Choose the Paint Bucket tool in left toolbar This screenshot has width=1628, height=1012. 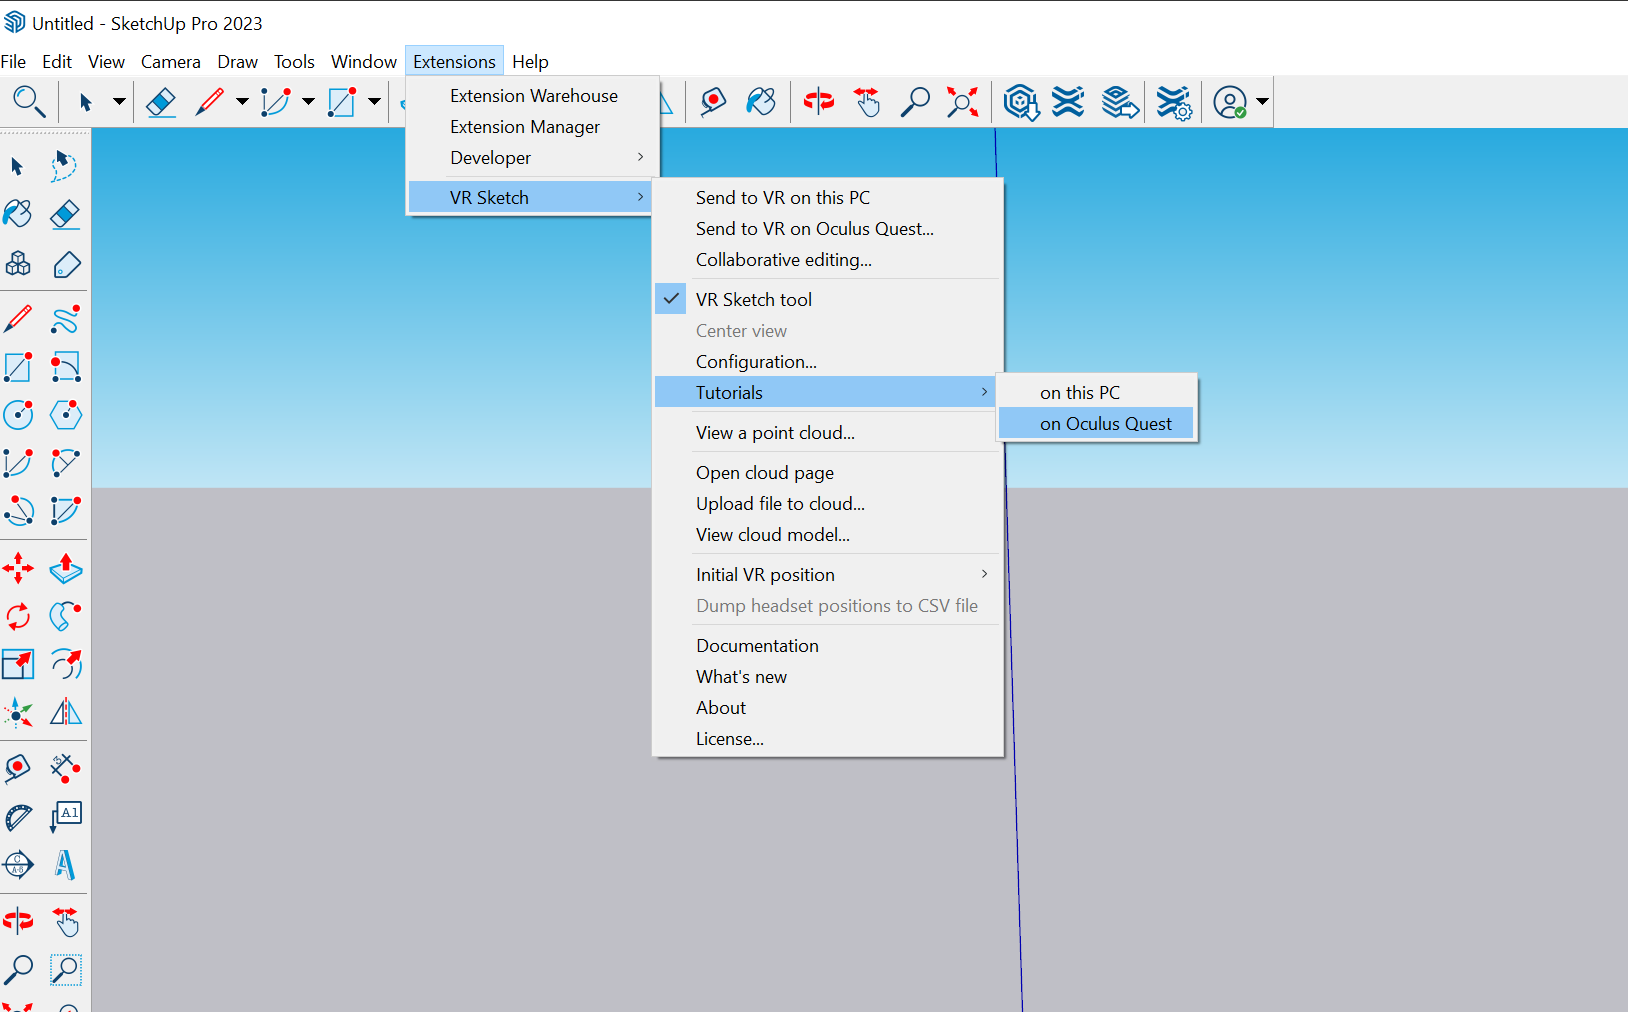coord(18,214)
